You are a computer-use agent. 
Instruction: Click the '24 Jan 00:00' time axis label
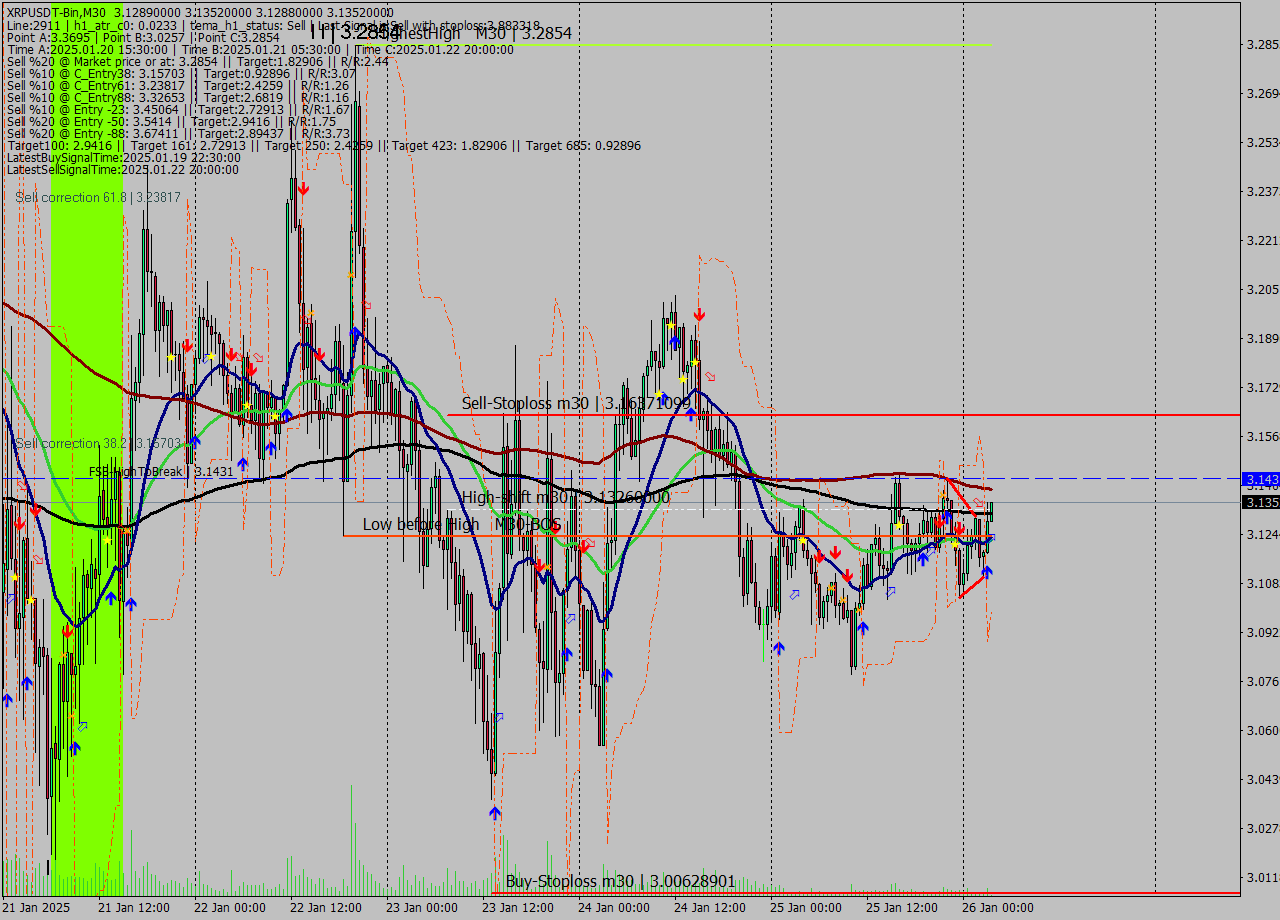[613, 908]
